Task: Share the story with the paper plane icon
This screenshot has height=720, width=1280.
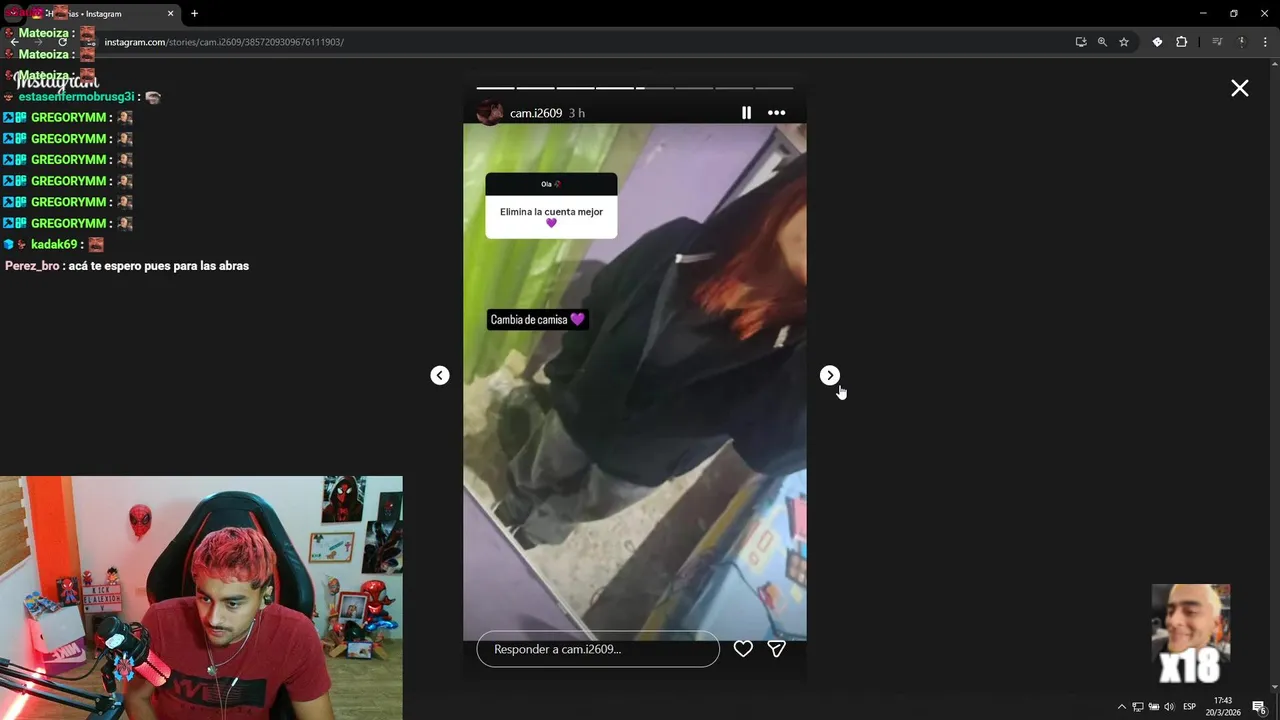Action: [x=776, y=649]
